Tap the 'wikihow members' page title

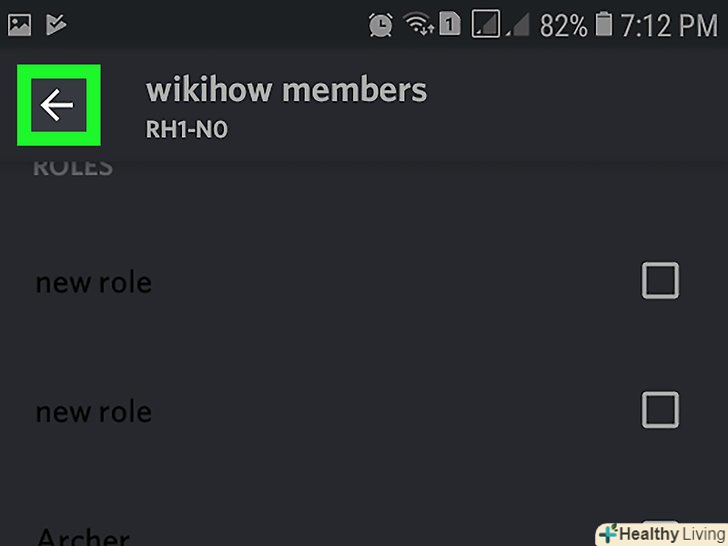tap(286, 90)
